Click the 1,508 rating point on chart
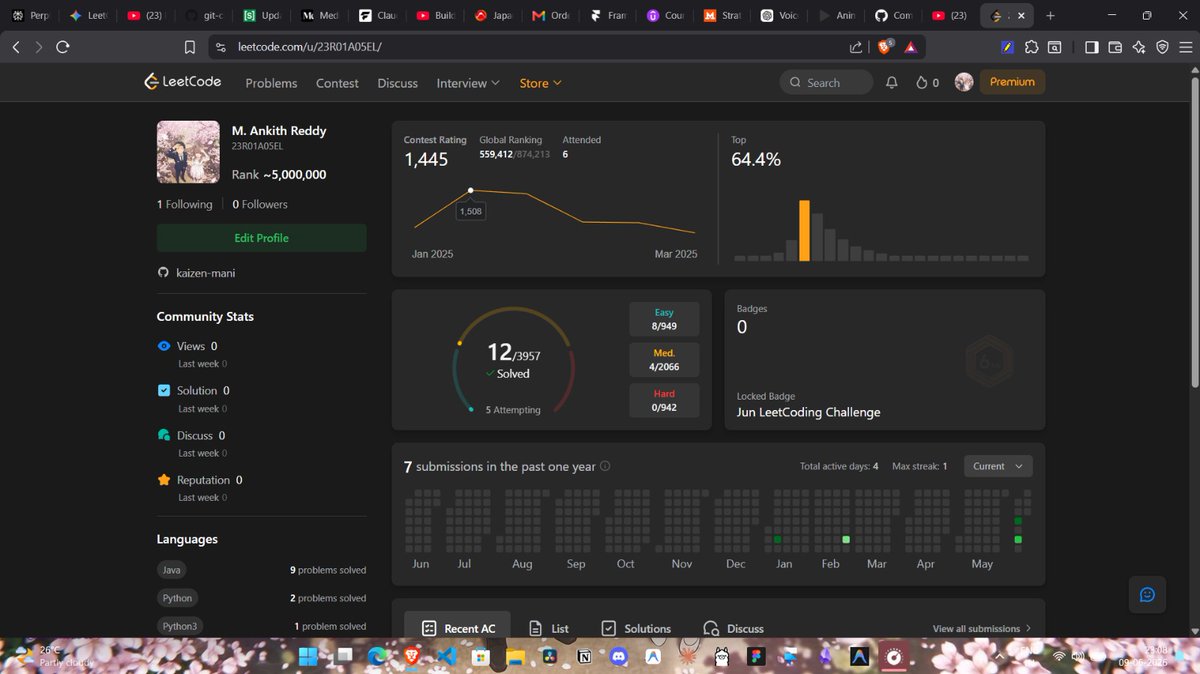The width and height of the screenshot is (1200, 674). [471, 190]
